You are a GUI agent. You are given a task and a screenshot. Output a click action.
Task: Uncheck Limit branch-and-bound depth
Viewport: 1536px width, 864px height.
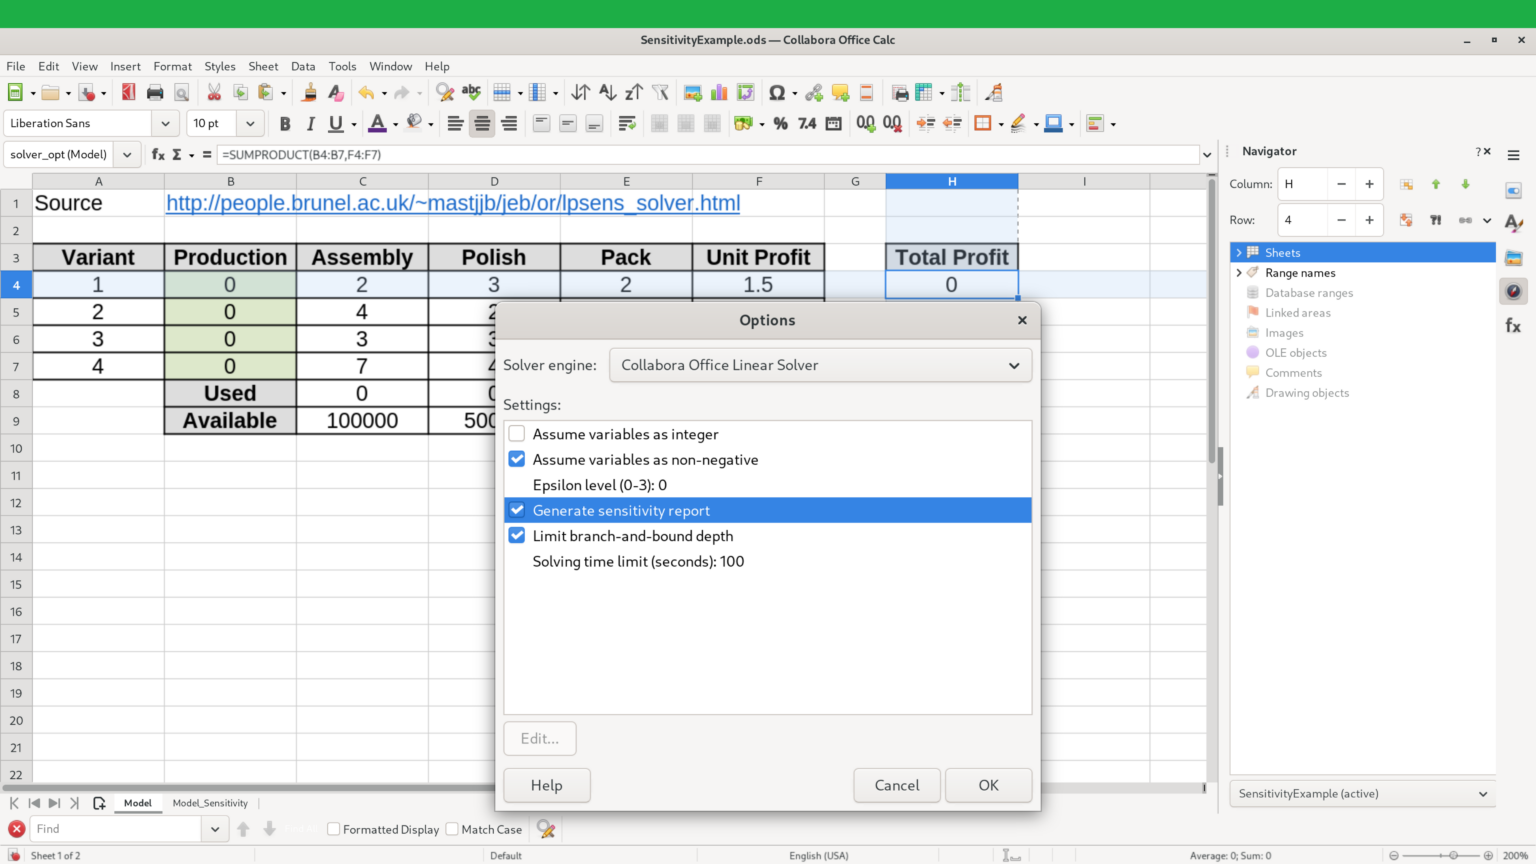[516, 535]
